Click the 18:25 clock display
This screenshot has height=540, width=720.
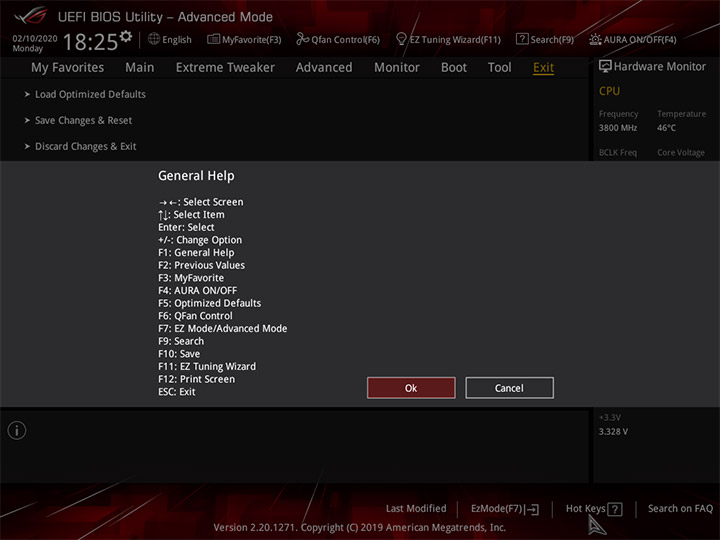click(x=90, y=42)
